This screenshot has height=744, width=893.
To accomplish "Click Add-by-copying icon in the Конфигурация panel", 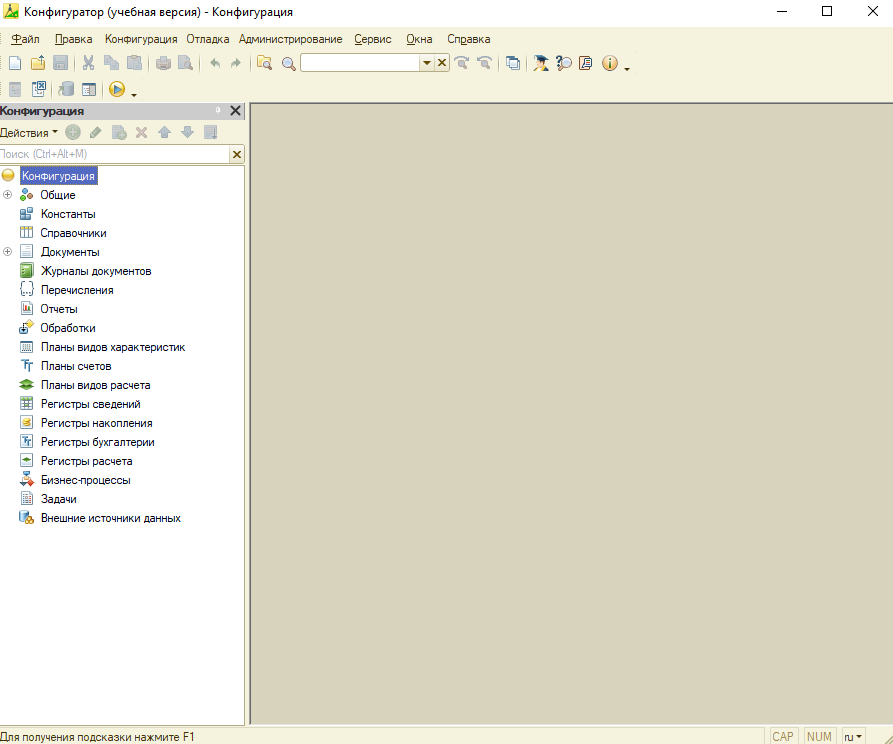I will pos(119,133).
